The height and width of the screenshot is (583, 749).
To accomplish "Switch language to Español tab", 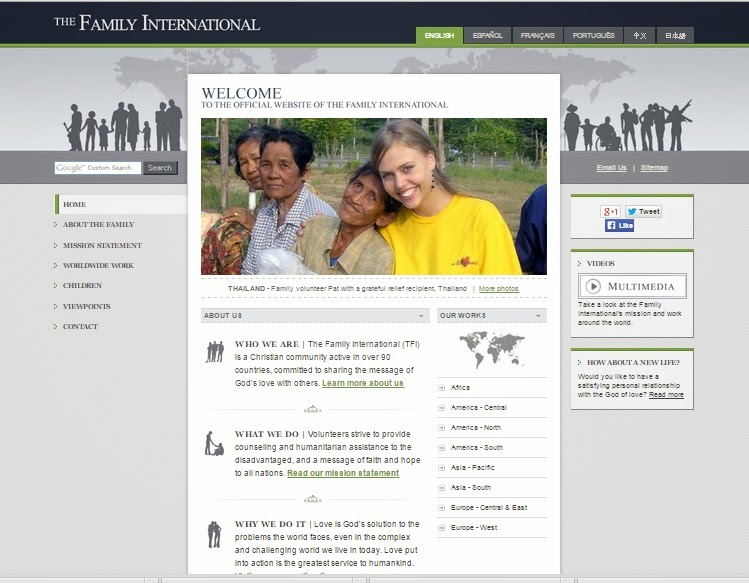I will pos(487,35).
